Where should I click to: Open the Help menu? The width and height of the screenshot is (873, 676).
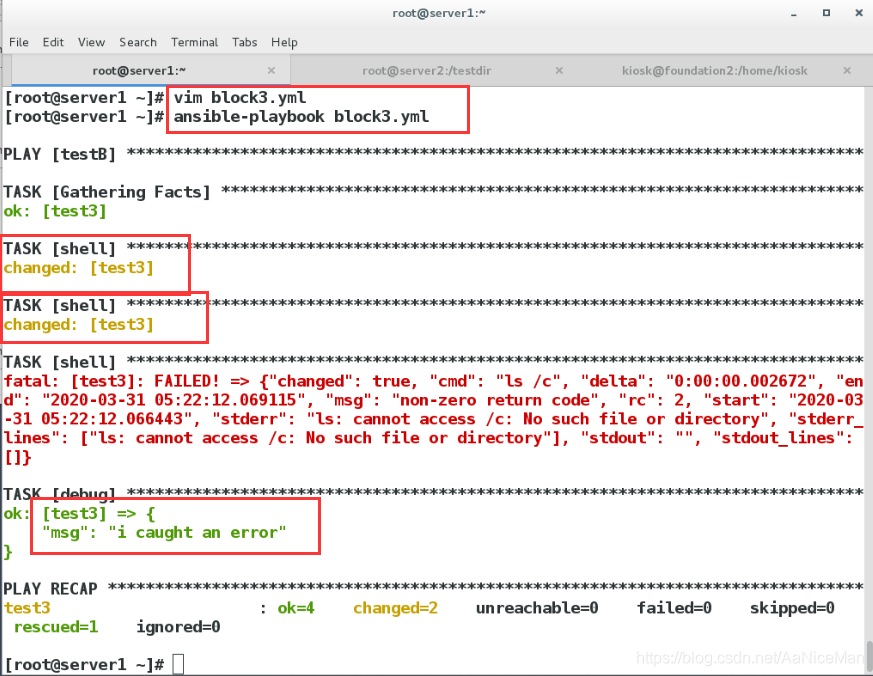(x=284, y=42)
